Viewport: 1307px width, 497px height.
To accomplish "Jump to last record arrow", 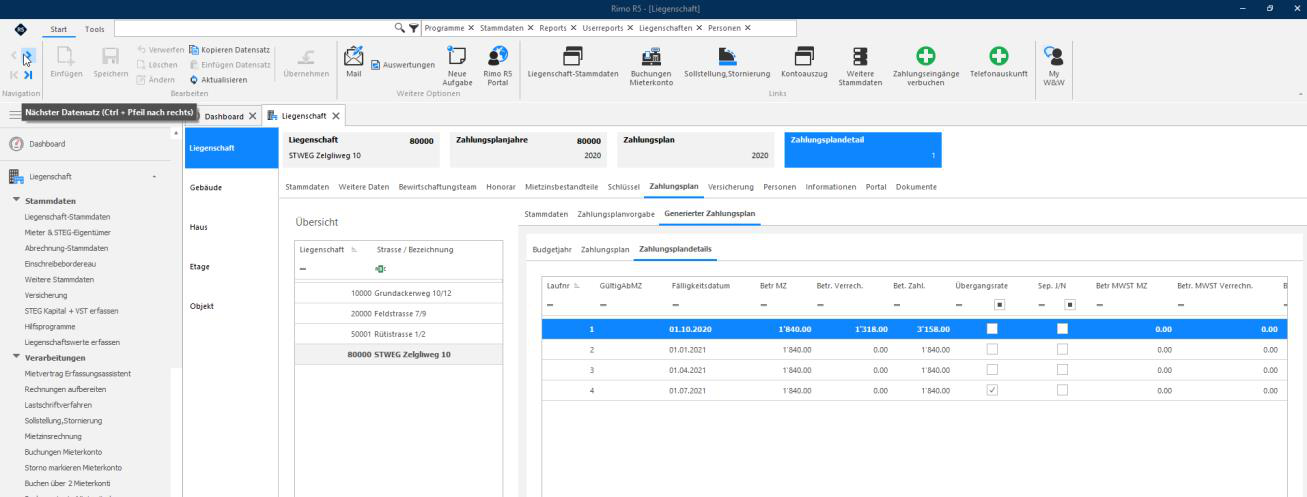I will click(x=28, y=75).
